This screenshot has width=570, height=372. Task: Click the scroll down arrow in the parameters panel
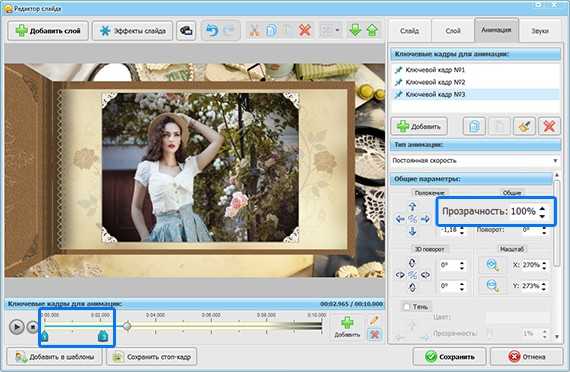pyautogui.click(x=557, y=337)
